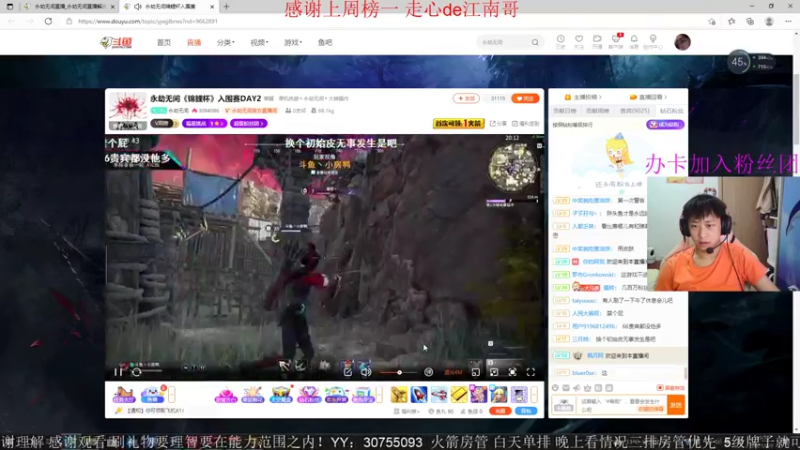Toggle the danmaku circle icon
Image resolution: width=800 pixels, height=450 pixels.
coord(429,372)
